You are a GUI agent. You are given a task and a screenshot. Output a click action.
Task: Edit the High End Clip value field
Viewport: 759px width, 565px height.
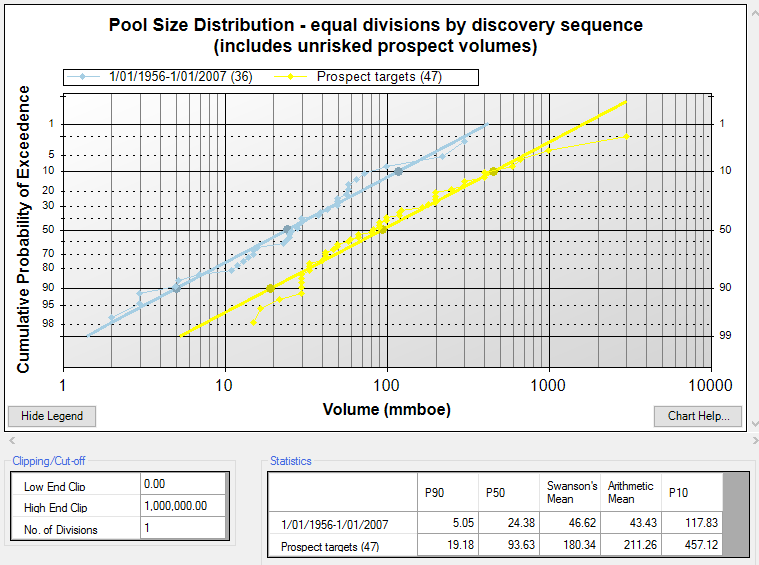coord(183,506)
